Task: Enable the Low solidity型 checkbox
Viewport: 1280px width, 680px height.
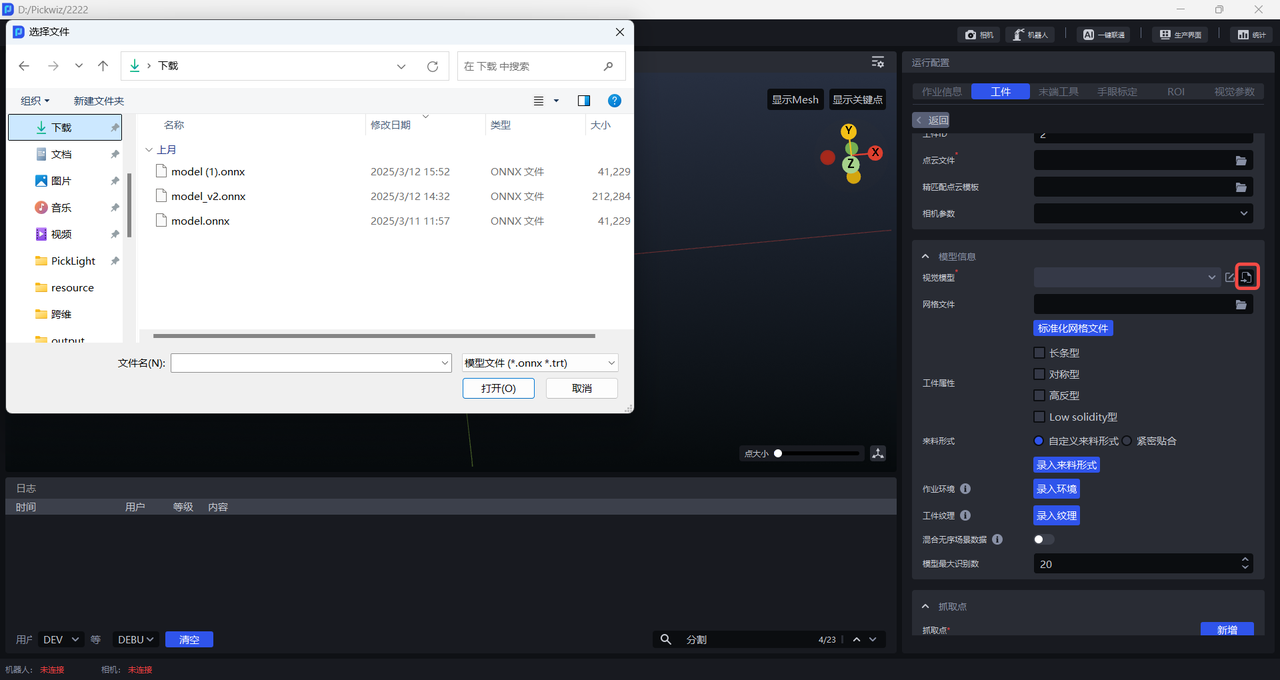Action: [1039, 417]
